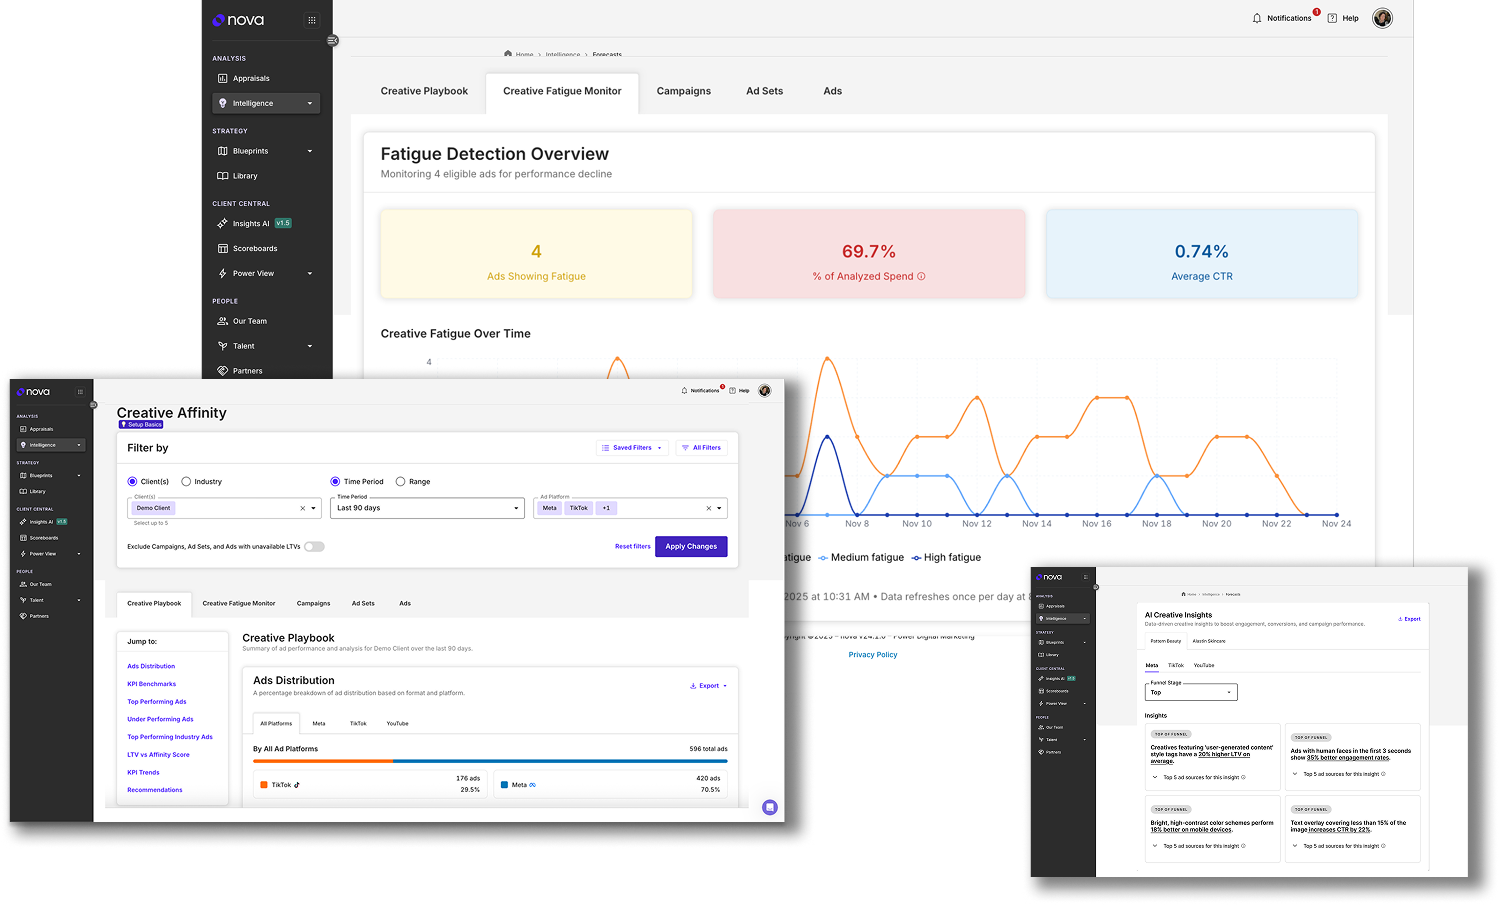Click the Setup Basics lightbulb badge
This screenshot has height=905, width=1500.
141,425
